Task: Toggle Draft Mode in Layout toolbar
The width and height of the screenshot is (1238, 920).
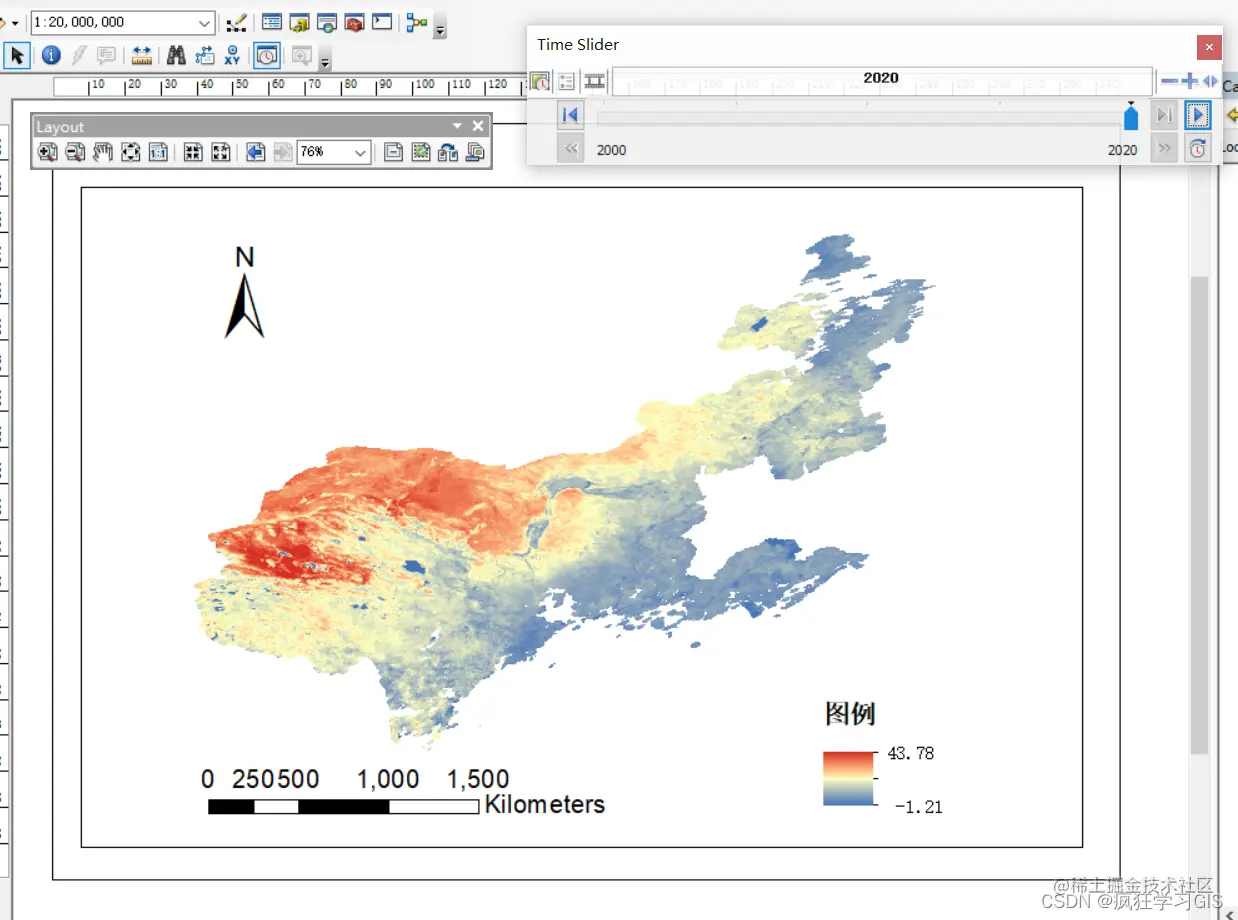Action: pos(393,152)
